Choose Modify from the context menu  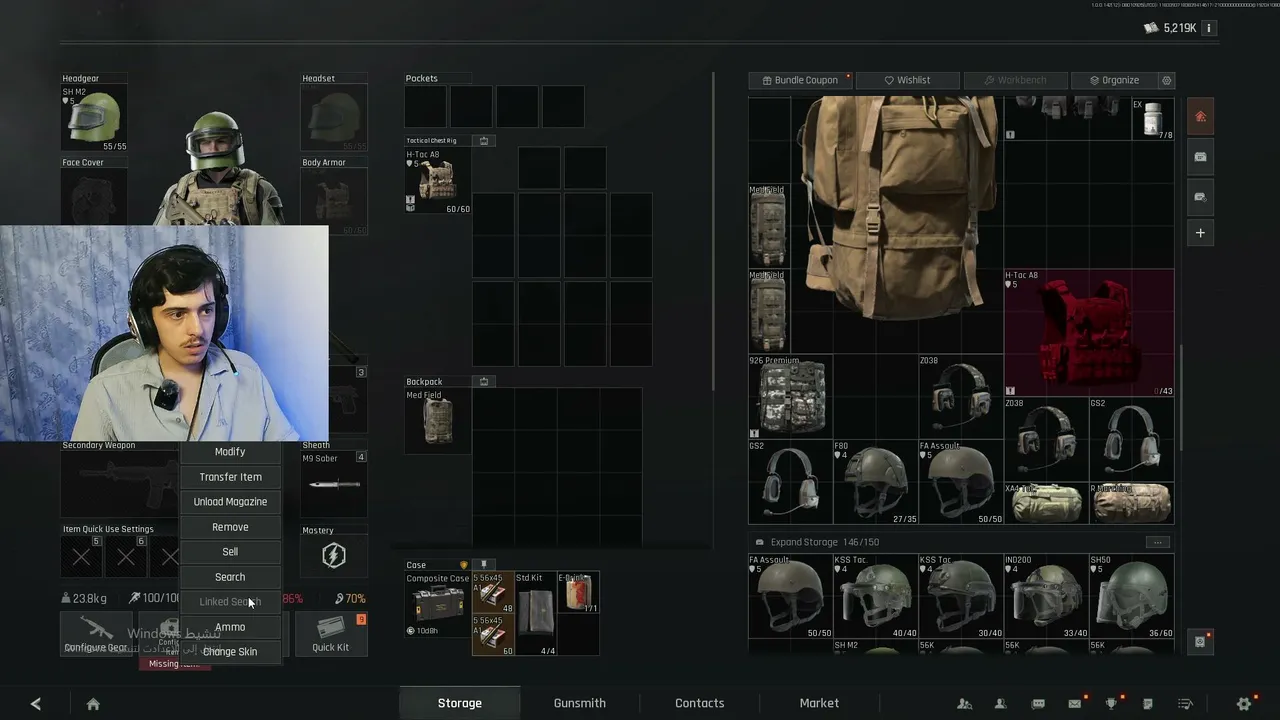[230, 452]
